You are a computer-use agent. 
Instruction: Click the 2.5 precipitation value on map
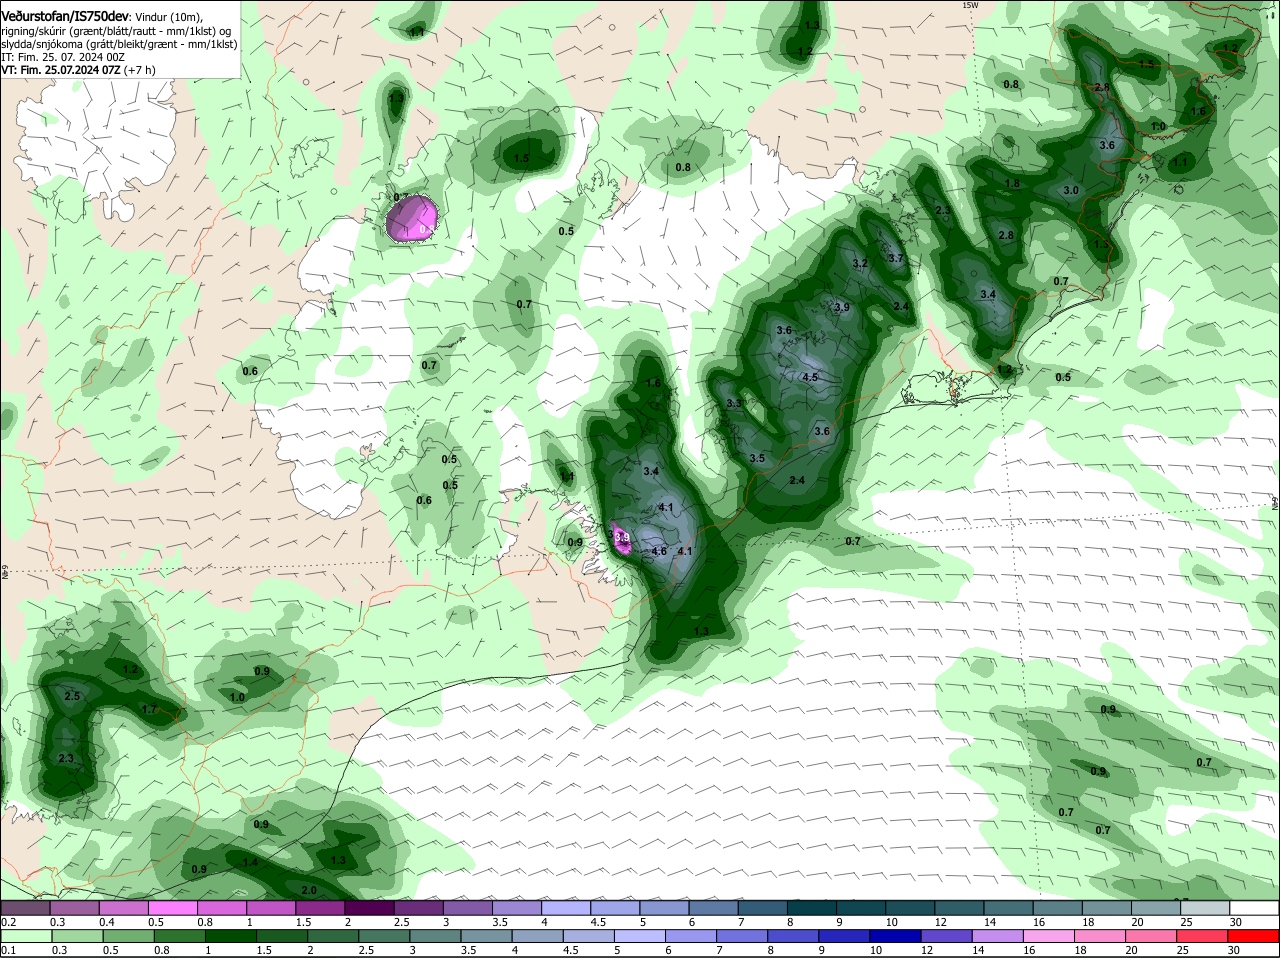[72, 696]
